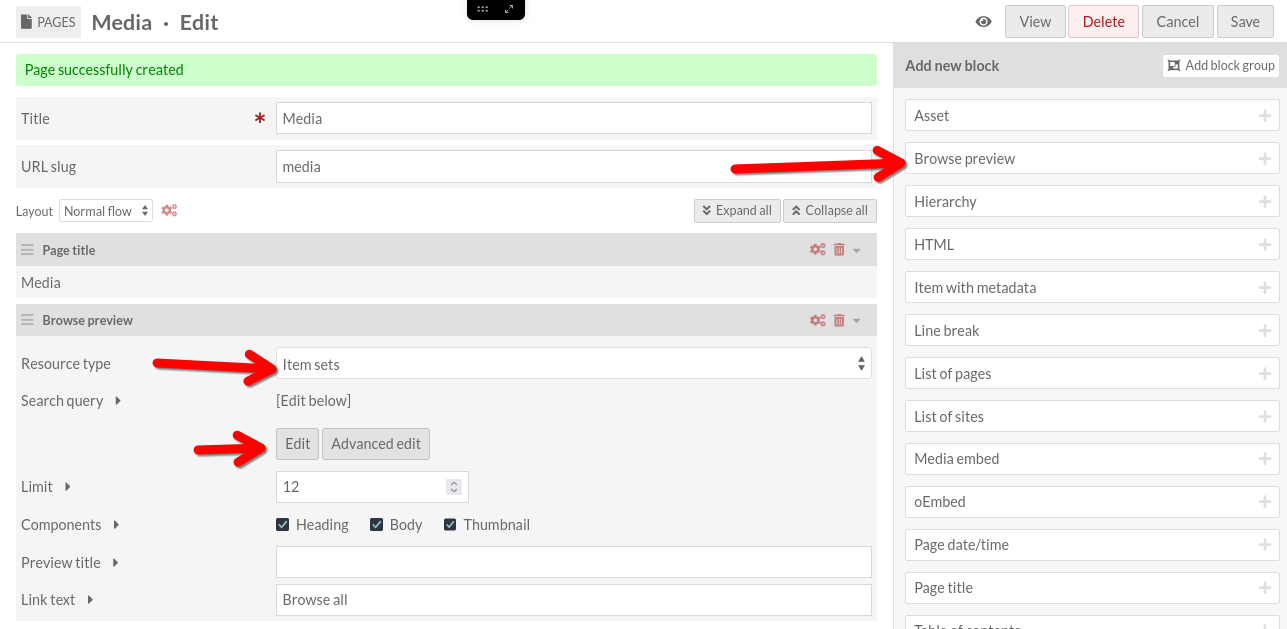
Task: Focus the Title input field
Action: tap(574, 118)
